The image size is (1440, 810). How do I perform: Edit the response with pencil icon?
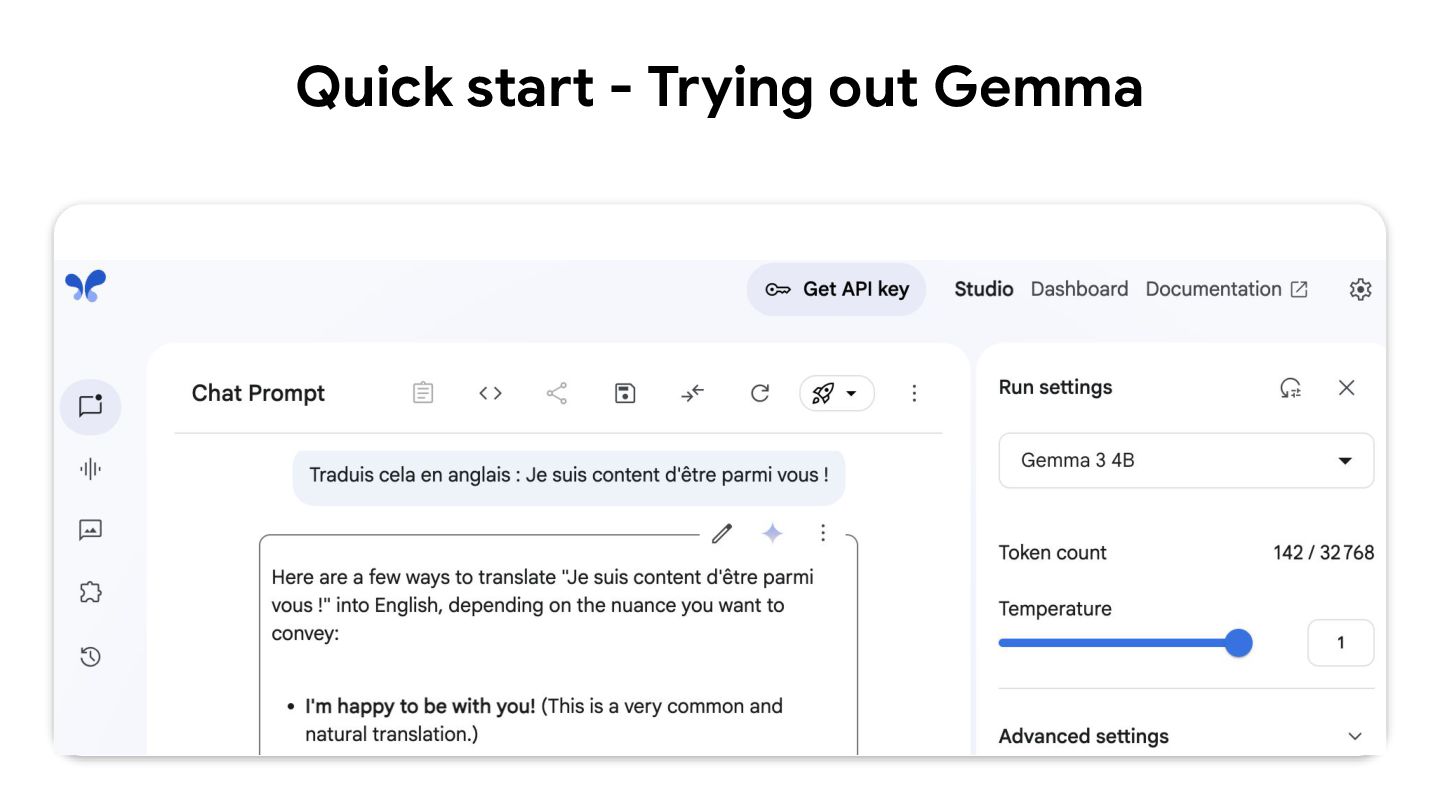click(x=722, y=534)
